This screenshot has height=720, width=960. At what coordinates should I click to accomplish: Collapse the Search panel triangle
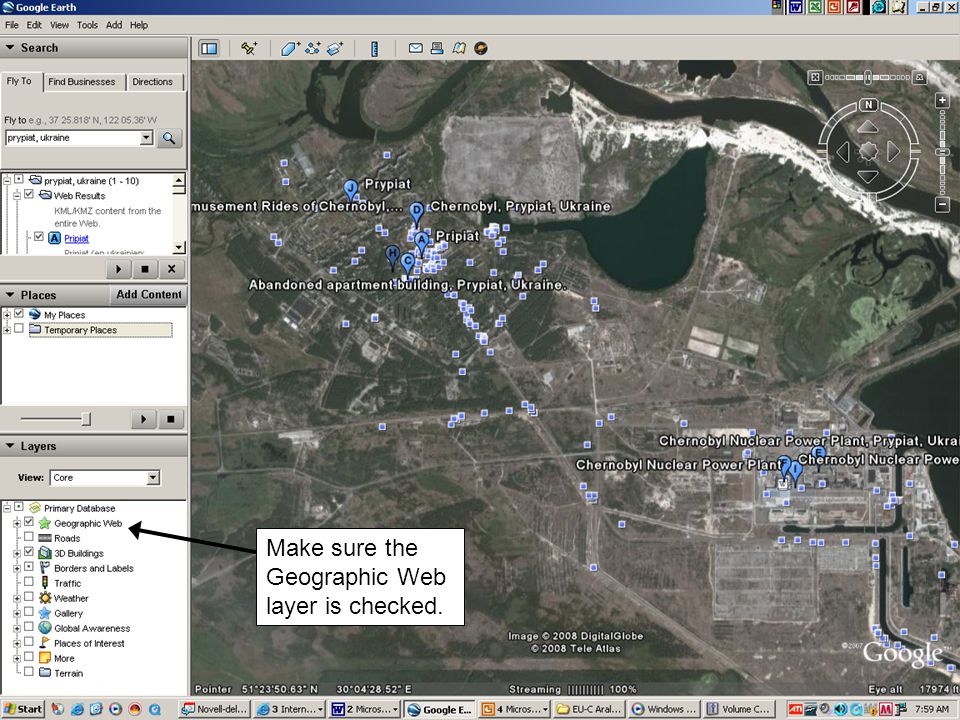(x=10, y=47)
